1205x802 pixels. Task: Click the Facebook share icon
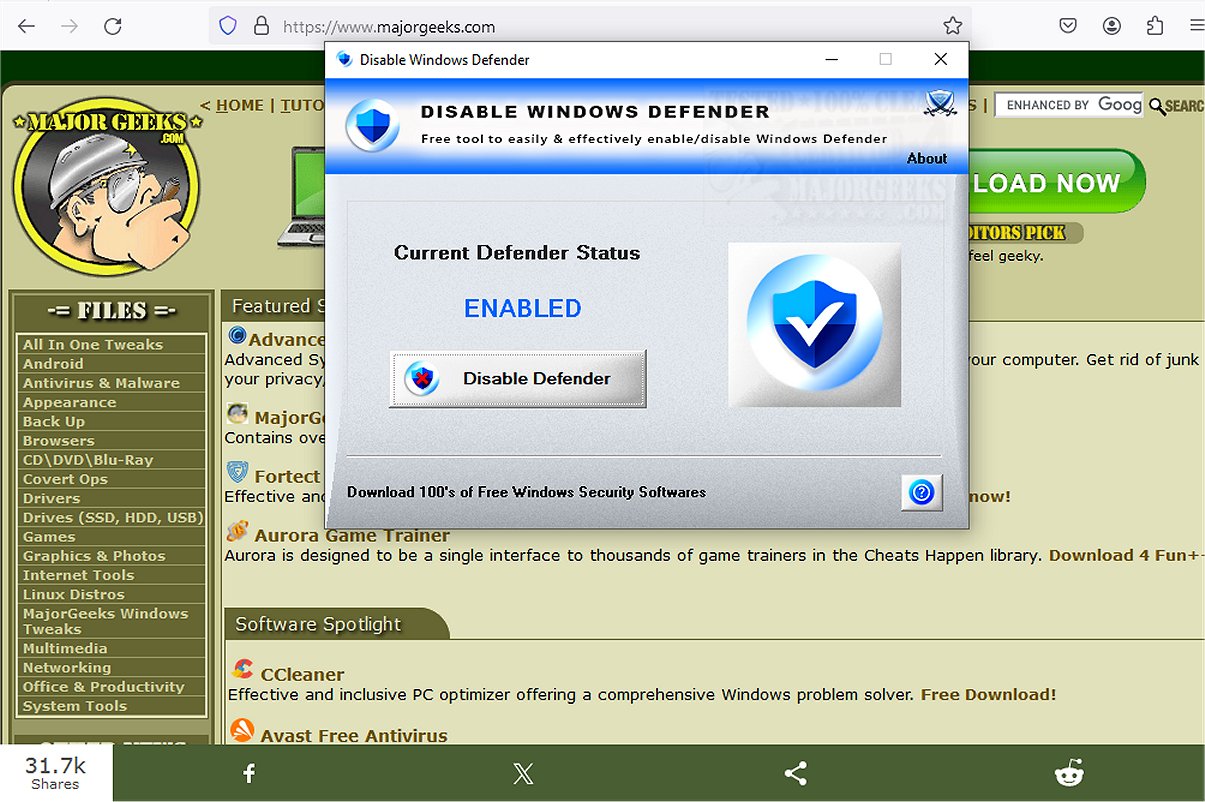click(248, 772)
